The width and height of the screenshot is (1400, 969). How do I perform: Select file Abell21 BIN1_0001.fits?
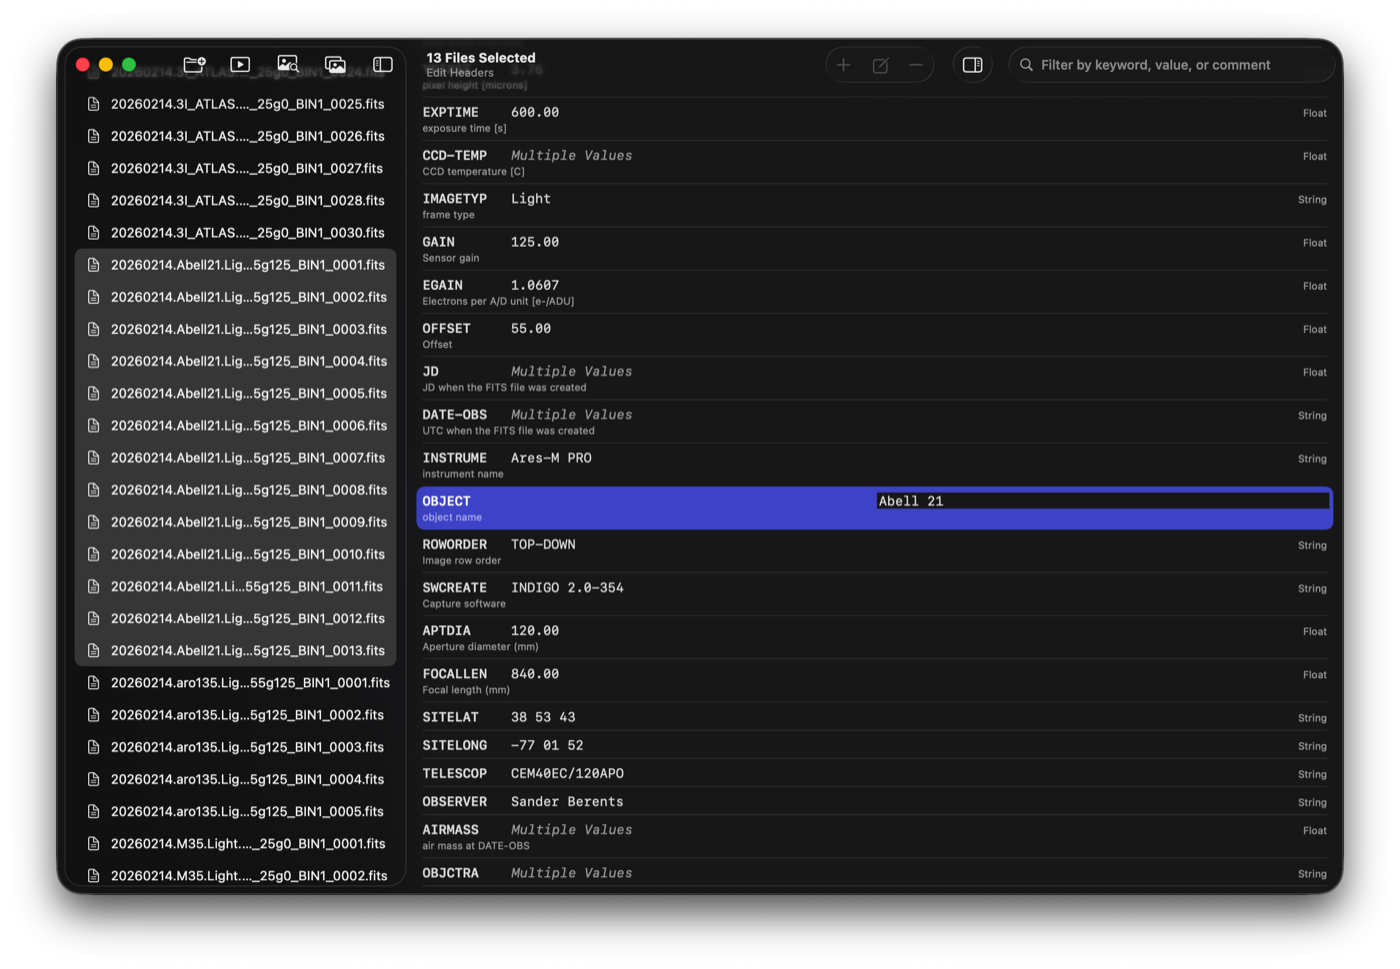[236, 265]
